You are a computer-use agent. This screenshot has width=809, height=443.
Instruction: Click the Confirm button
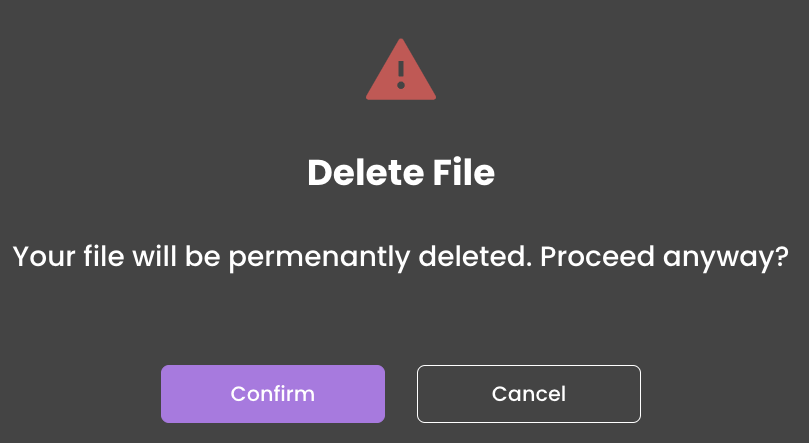tap(273, 394)
